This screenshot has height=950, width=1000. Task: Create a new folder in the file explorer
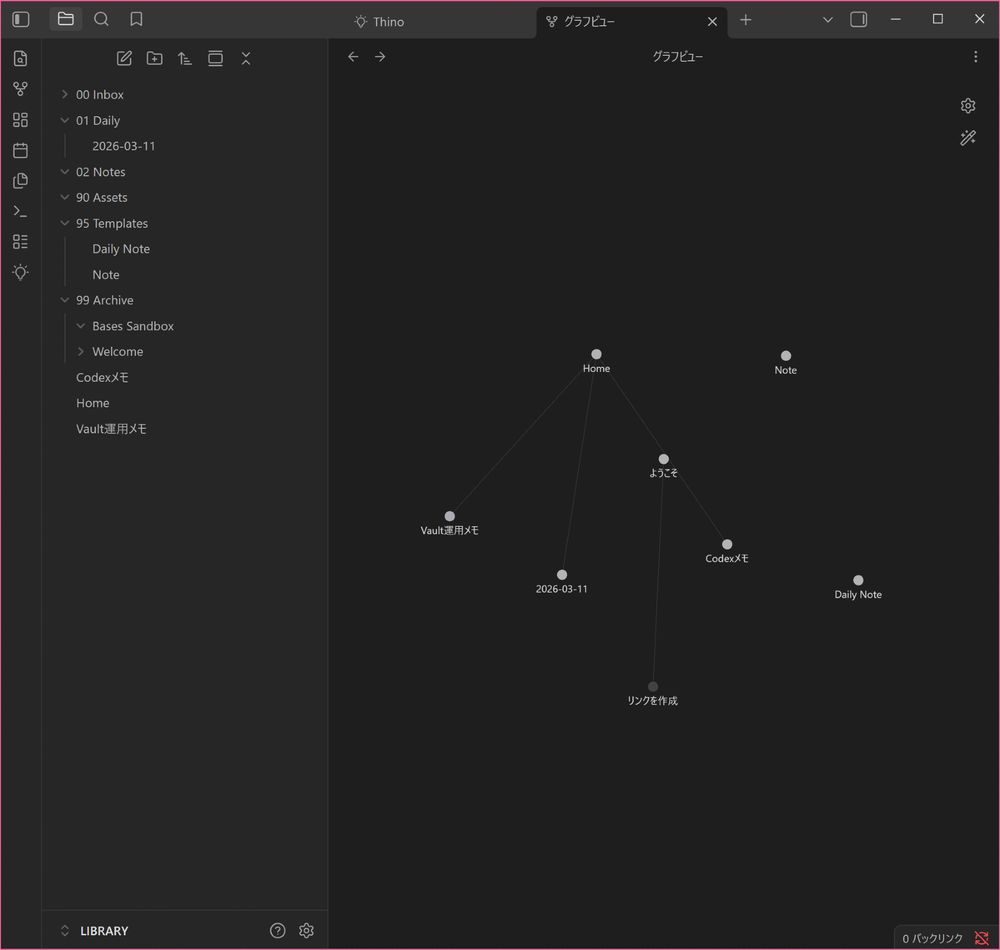(154, 58)
